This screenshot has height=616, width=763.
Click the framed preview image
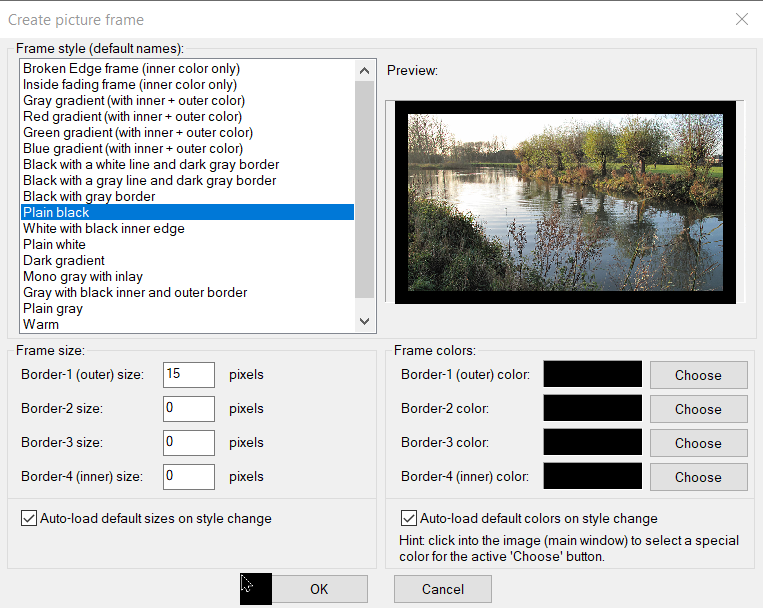coord(565,201)
